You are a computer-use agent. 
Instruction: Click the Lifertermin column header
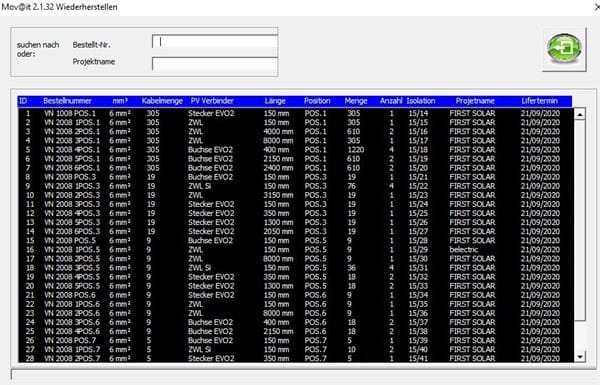pyautogui.click(x=539, y=101)
